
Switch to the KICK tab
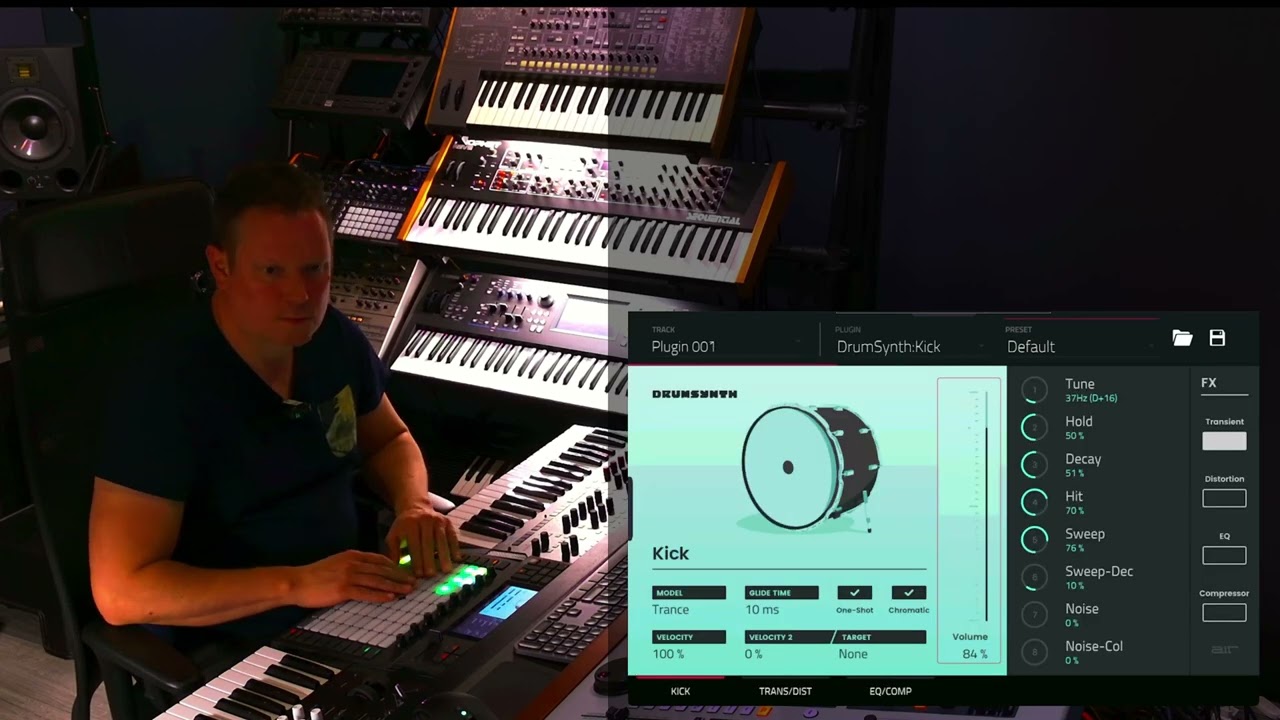point(680,691)
